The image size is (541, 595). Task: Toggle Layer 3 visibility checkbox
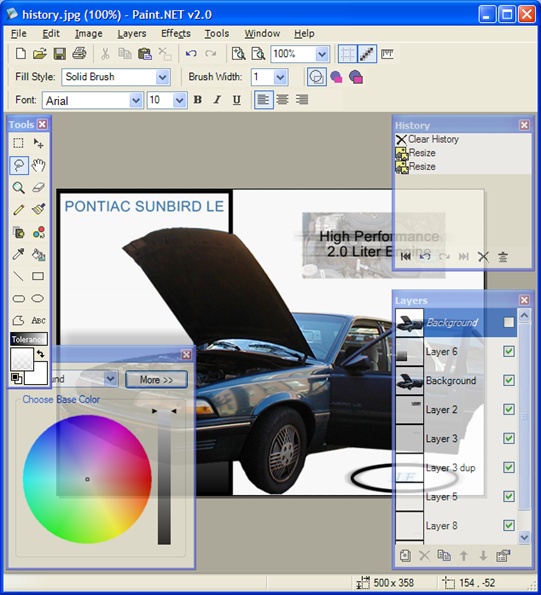pos(509,438)
